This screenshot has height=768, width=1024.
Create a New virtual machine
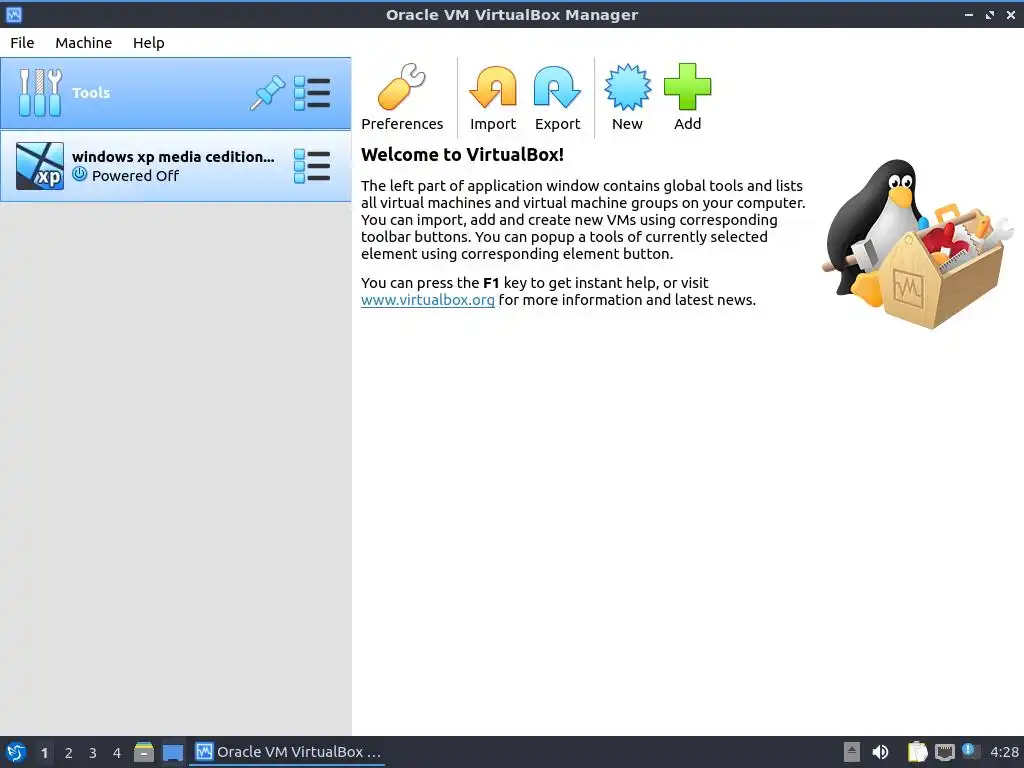click(x=627, y=97)
